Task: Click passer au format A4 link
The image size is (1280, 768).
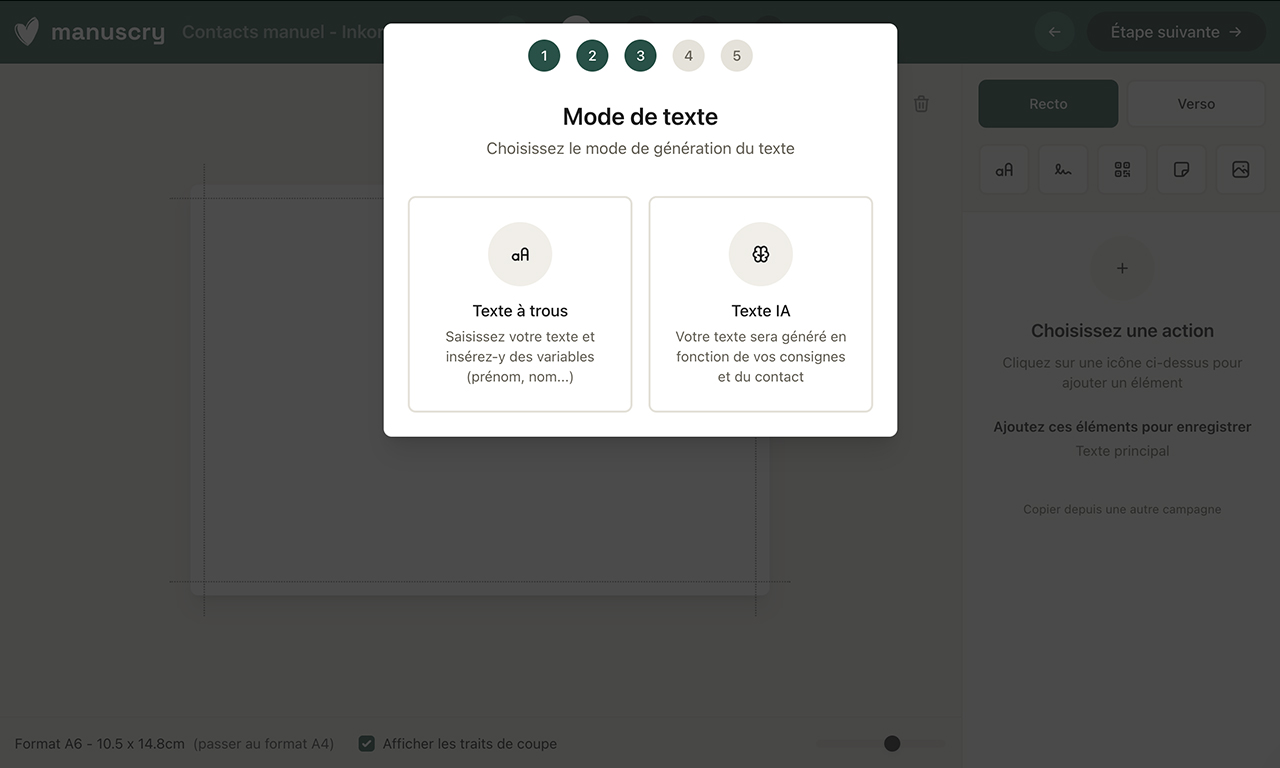Action: pos(264,744)
